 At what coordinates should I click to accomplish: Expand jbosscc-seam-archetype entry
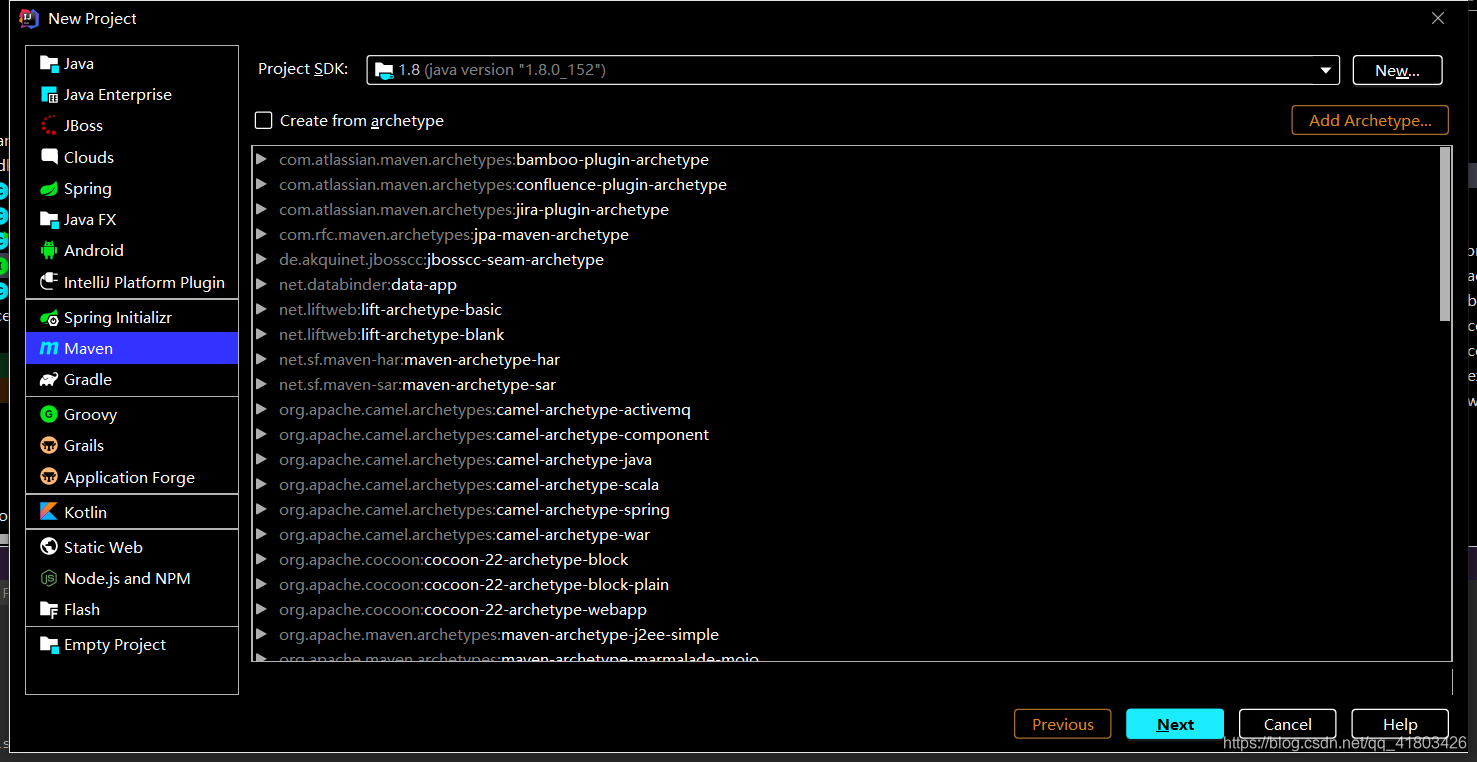261,260
